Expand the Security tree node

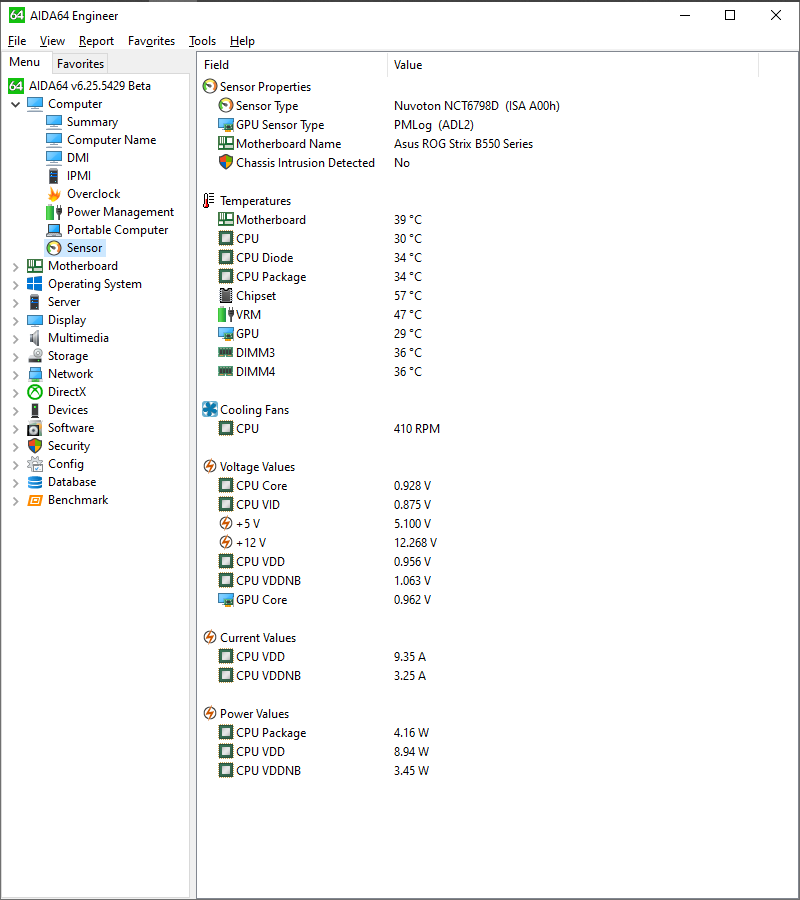click(x=15, y=447)
